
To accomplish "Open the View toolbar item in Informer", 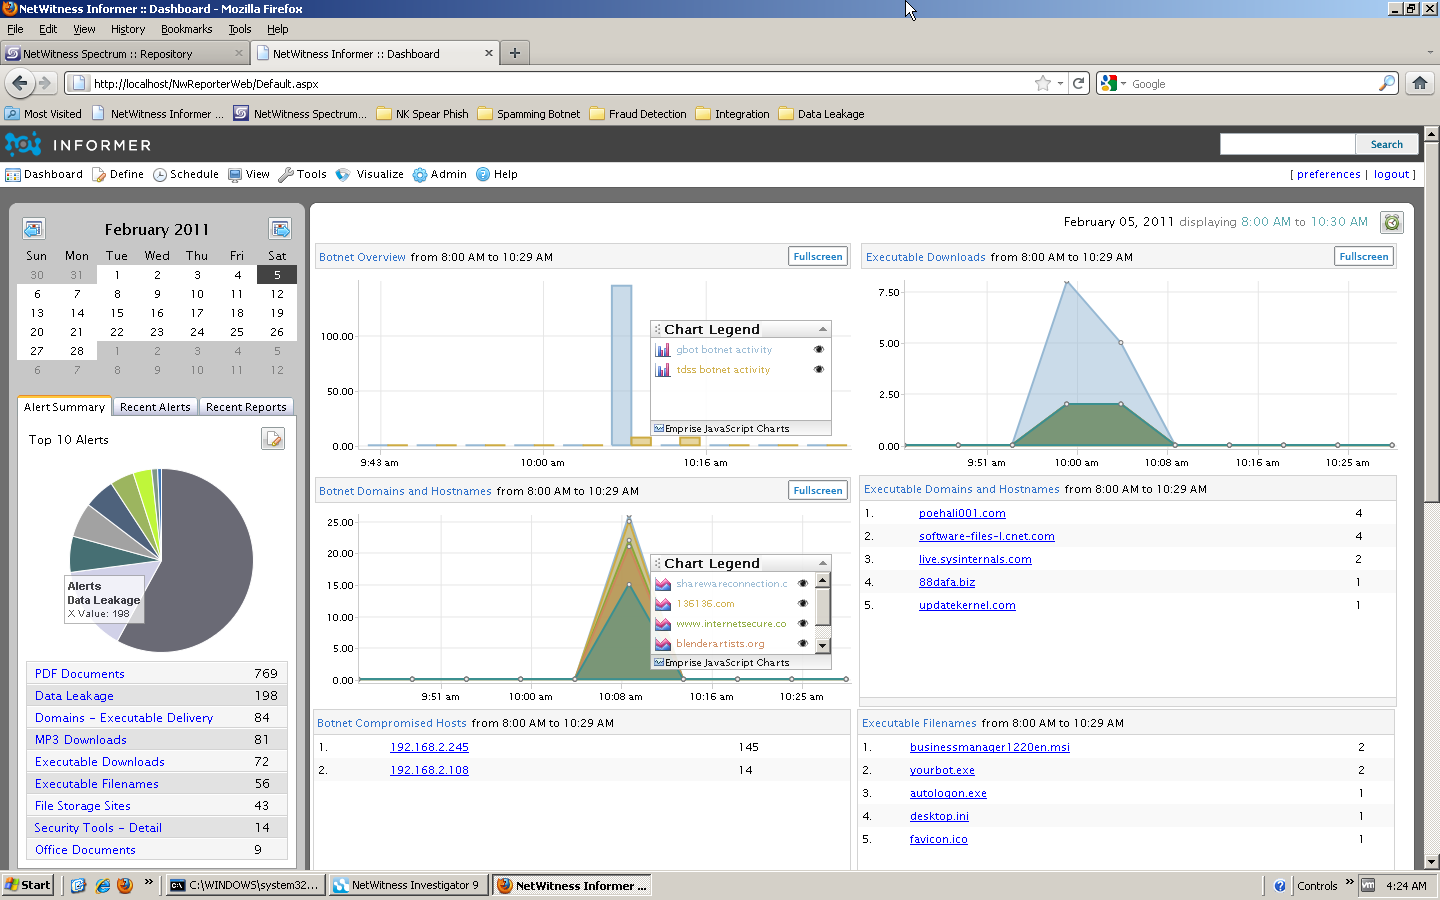I will click(x=249, y=174).
